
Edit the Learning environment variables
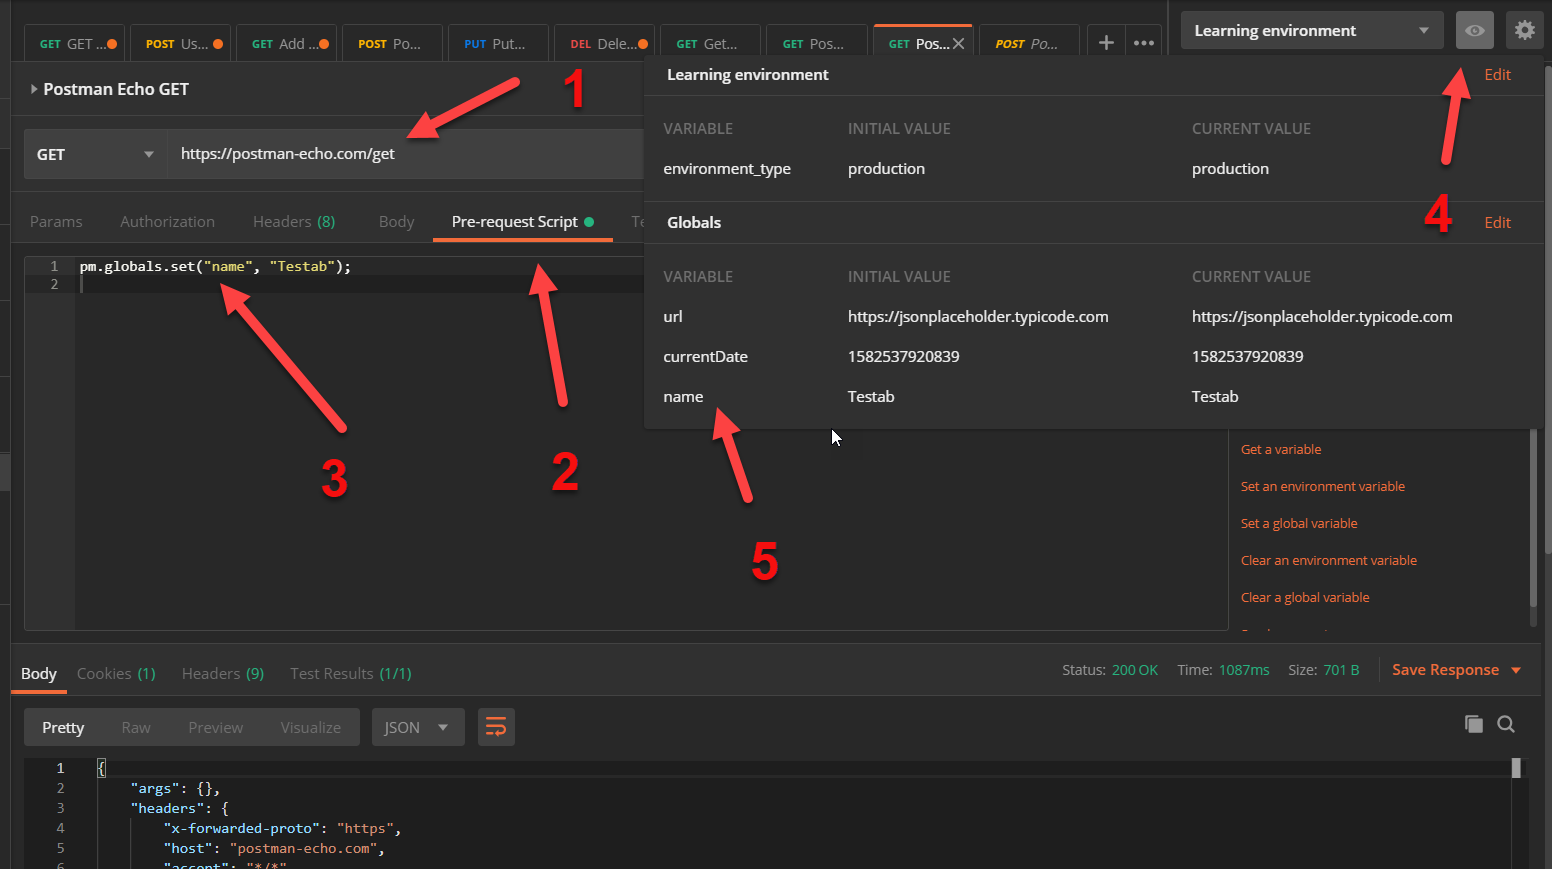tap(1497, 74)
